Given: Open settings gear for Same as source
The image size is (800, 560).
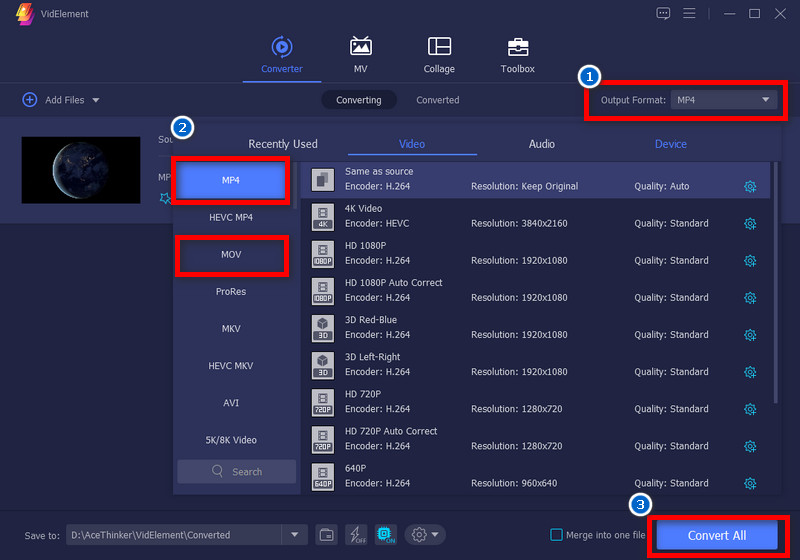Looking at the screenshot, I should point(749,186).
